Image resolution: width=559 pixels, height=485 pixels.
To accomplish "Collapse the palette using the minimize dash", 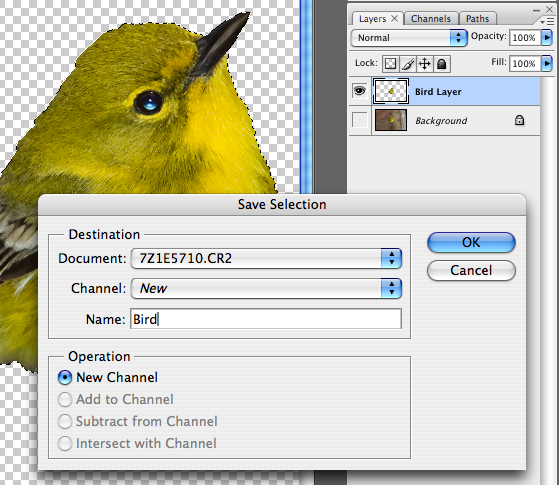I will (537, 10).
